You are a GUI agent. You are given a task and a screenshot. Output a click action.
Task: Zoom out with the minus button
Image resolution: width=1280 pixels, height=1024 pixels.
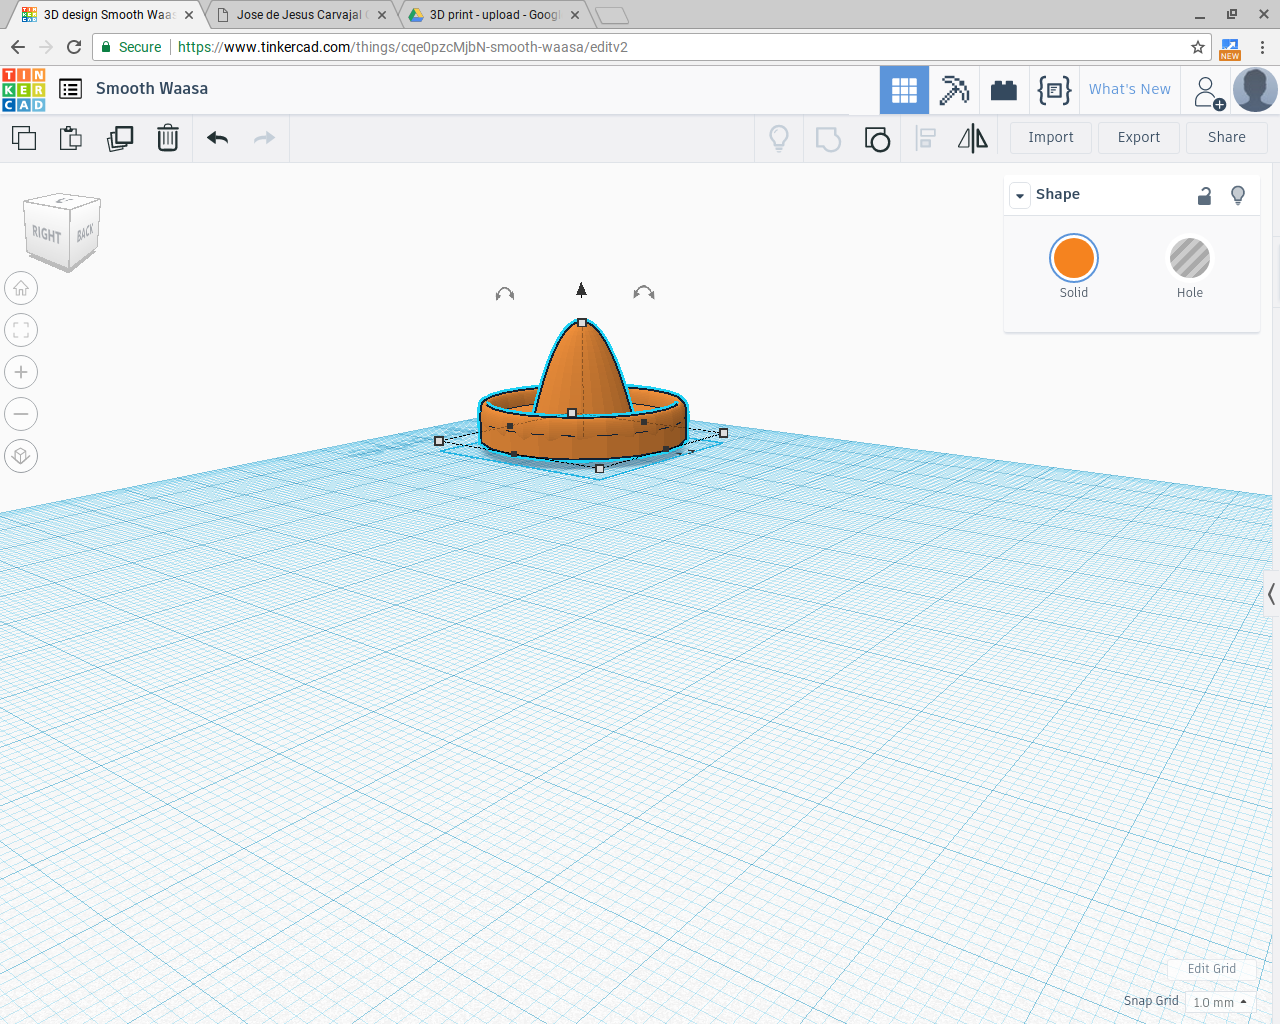(x=21, y=414)
